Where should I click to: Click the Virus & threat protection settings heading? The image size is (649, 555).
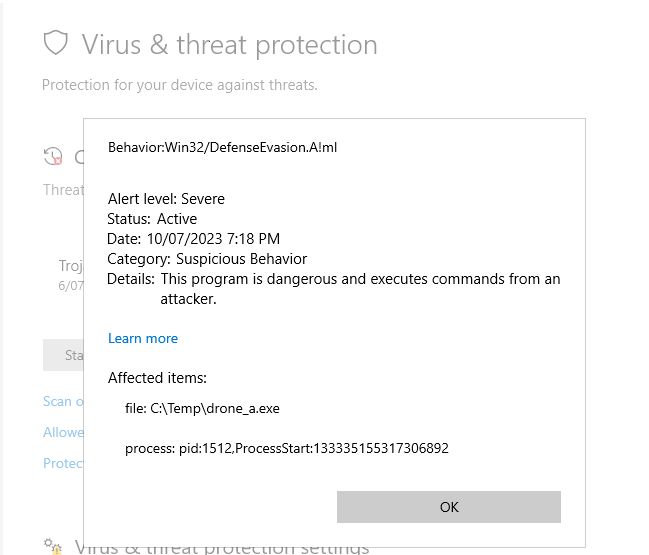tap(222, 547)
